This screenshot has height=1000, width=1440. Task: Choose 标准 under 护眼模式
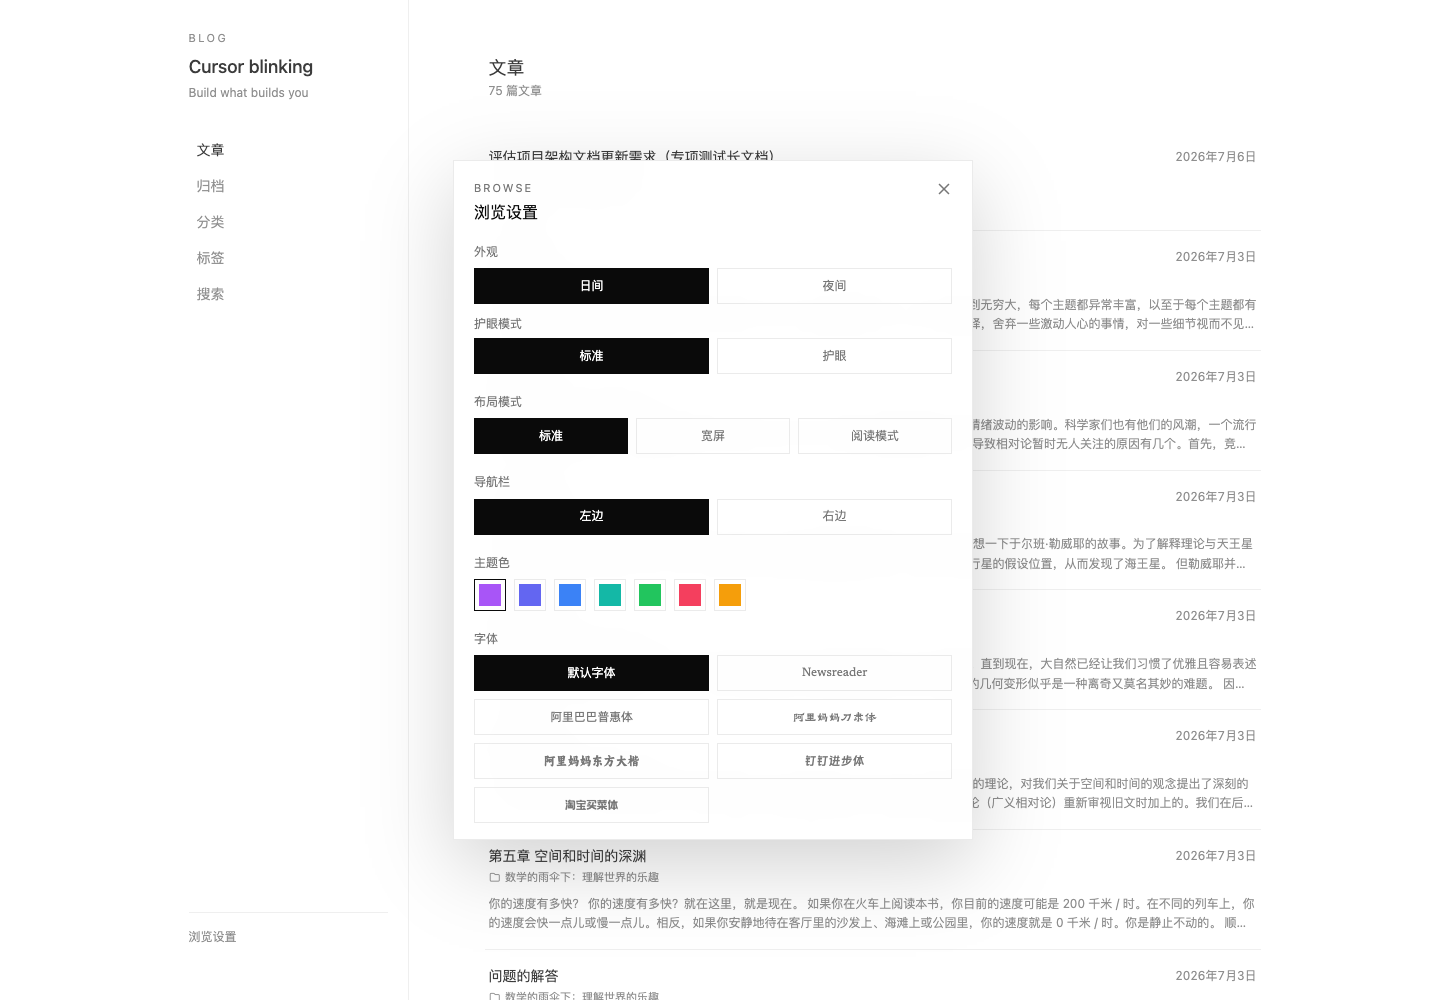tap(591, 356)
